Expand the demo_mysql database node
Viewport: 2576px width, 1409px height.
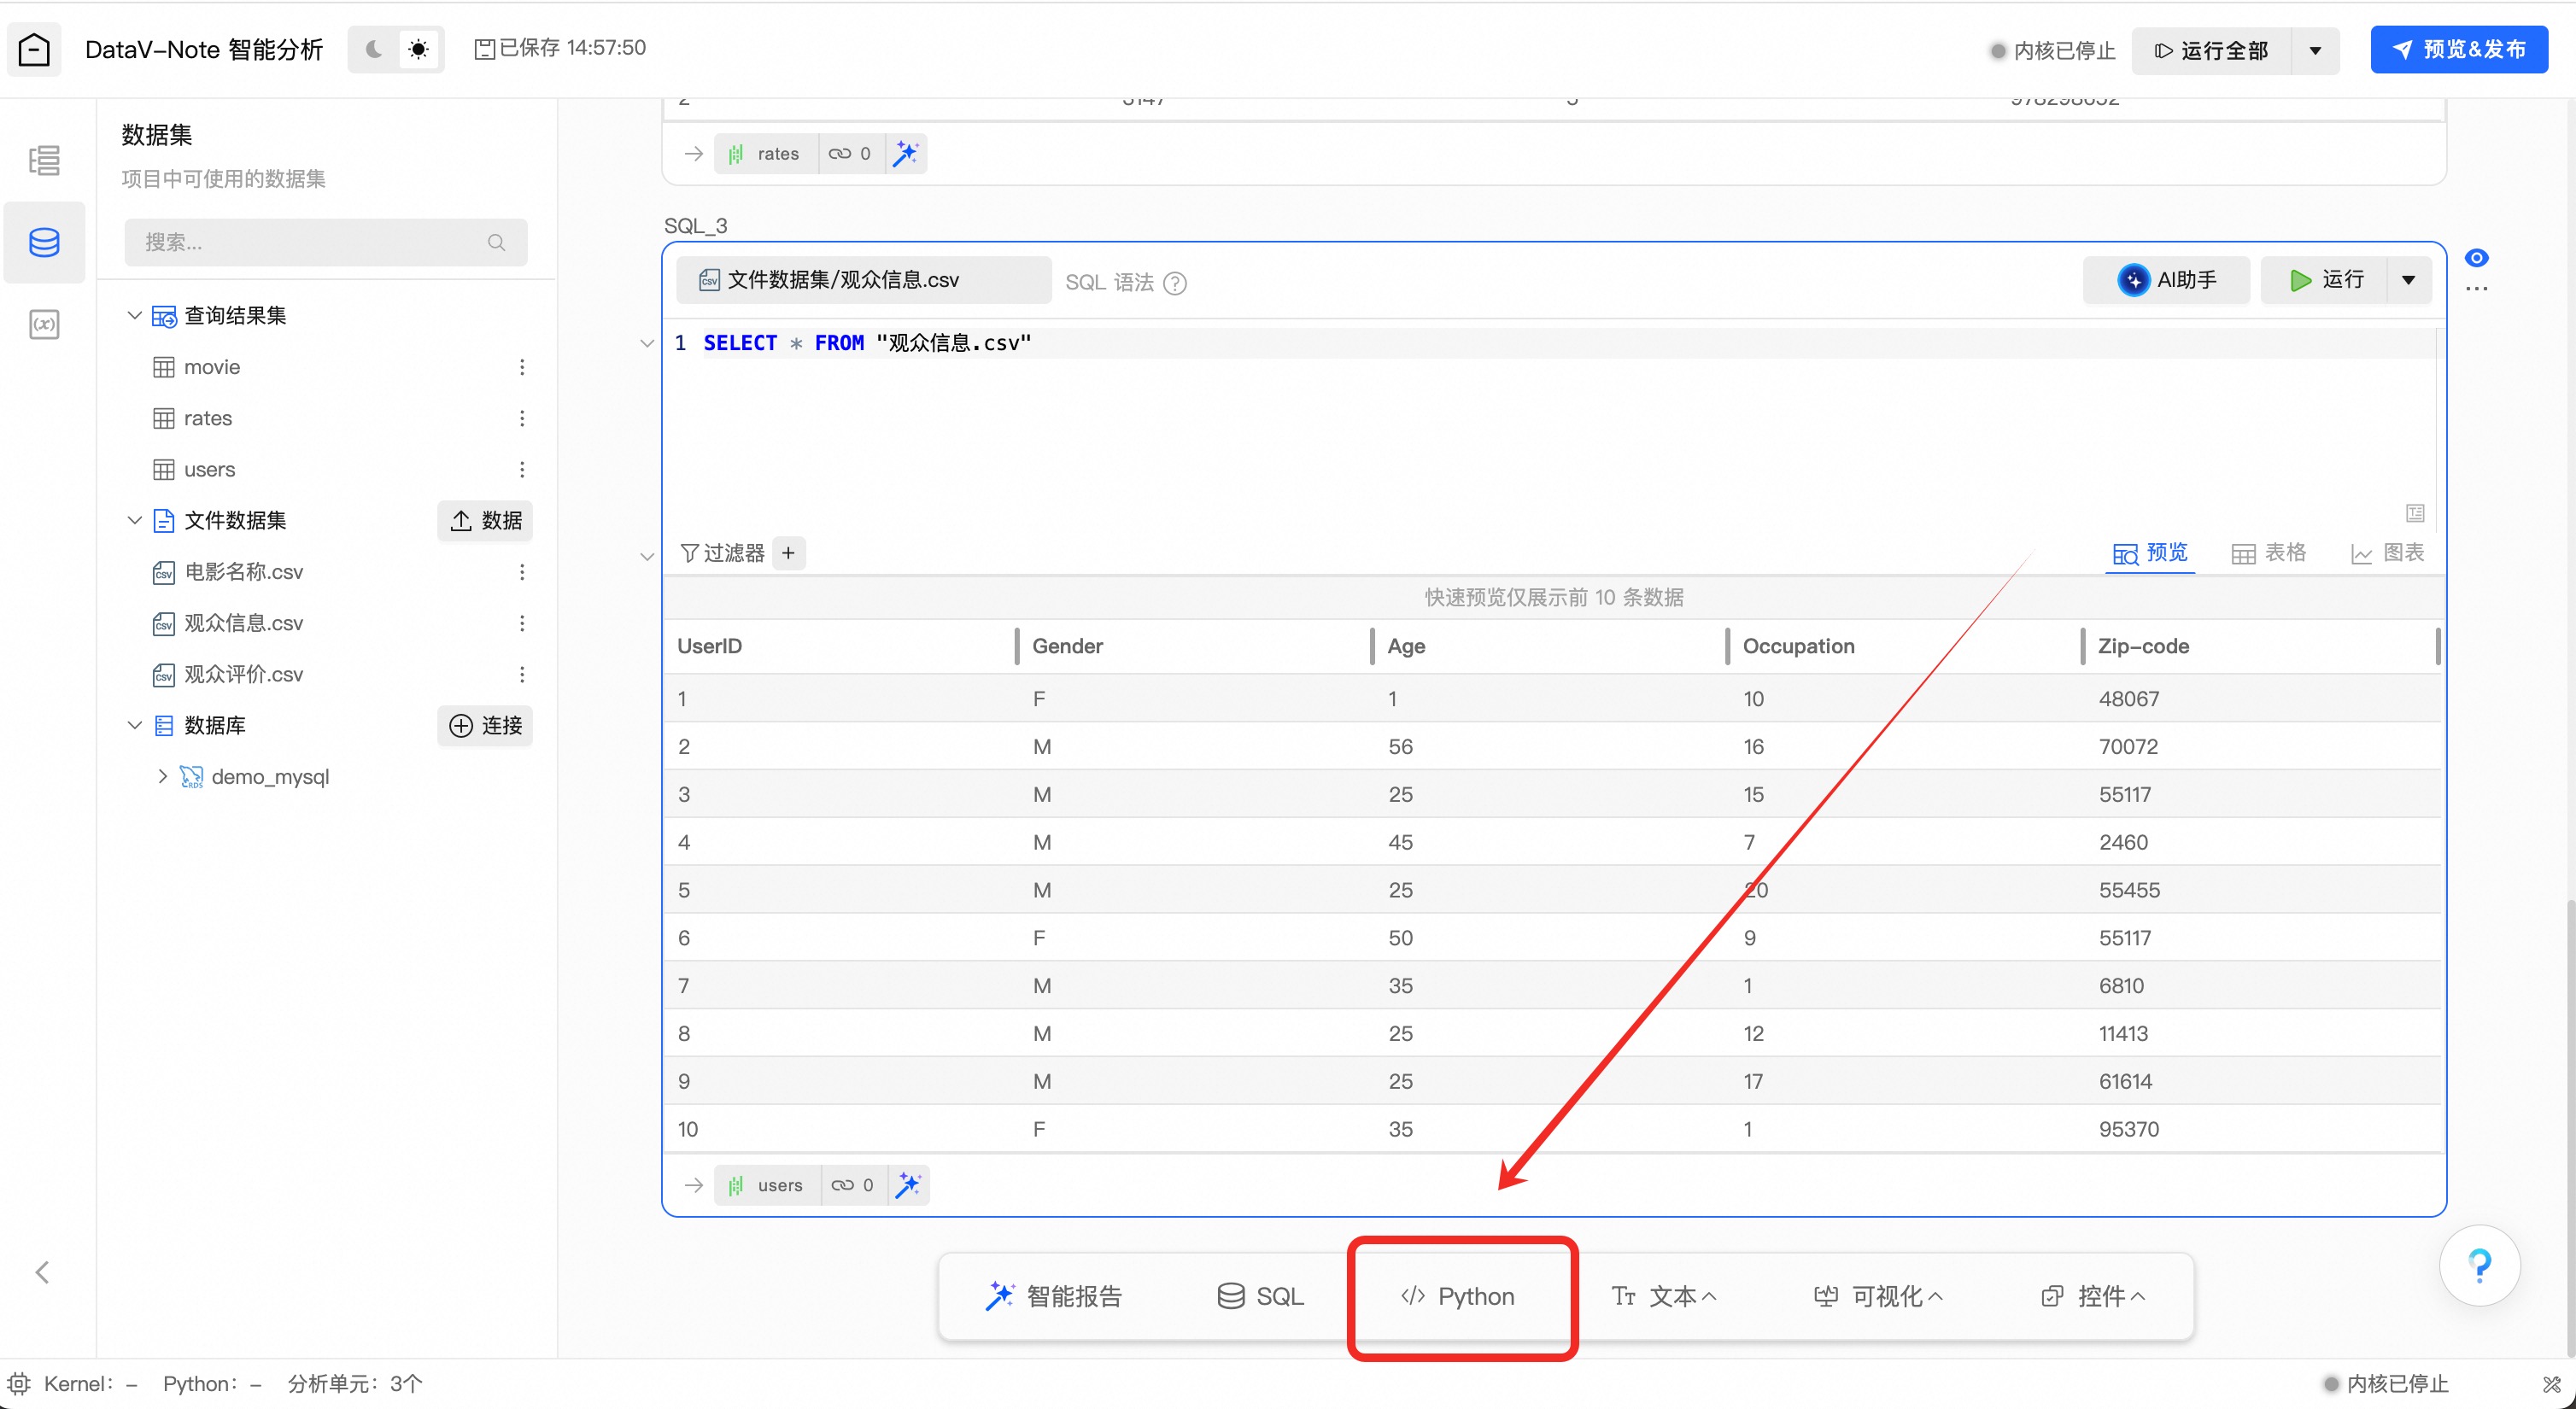pos(163,776)
